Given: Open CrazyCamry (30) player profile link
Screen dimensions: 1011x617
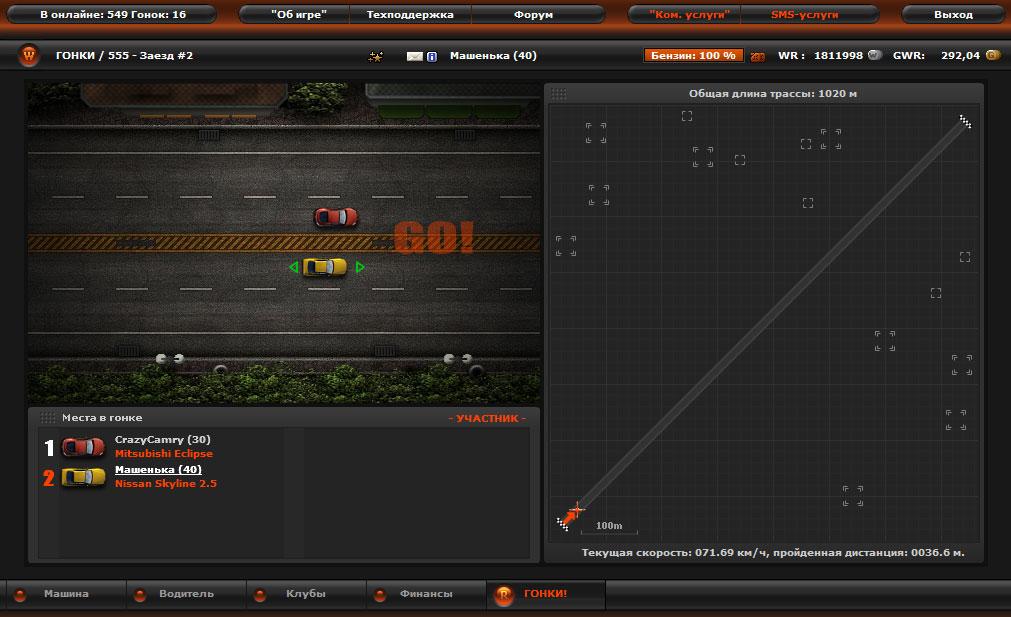Looking at the screenshot, I should click(162, 439).
